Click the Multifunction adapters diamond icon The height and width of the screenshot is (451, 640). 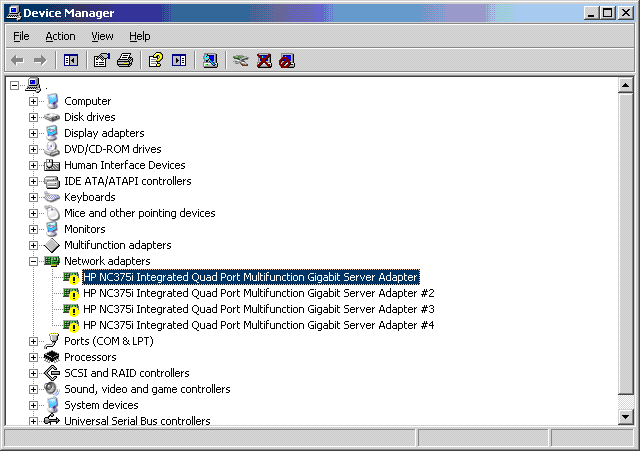52,245
